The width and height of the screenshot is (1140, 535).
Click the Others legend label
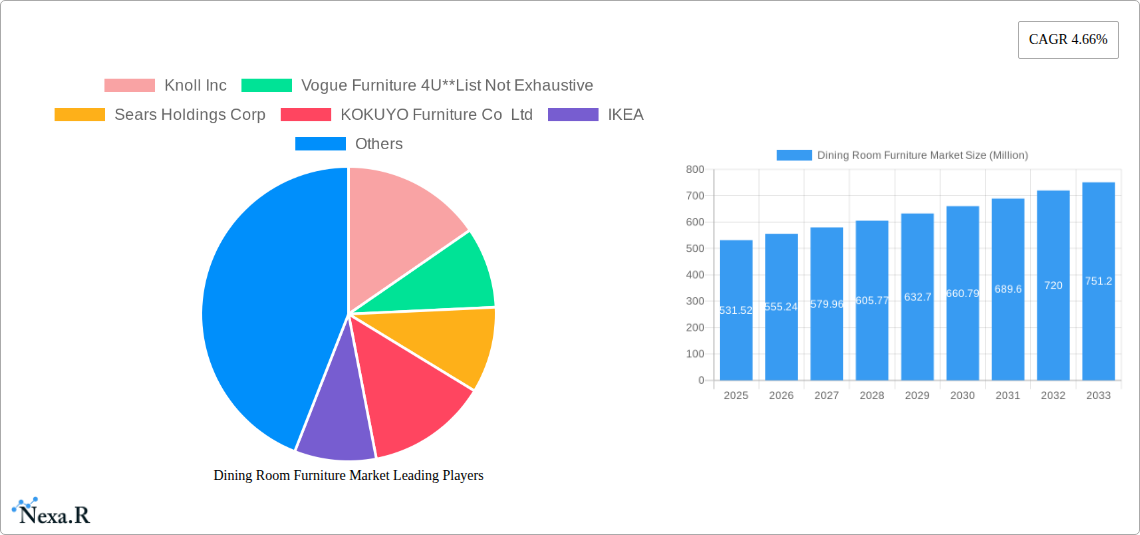point(379,144)
